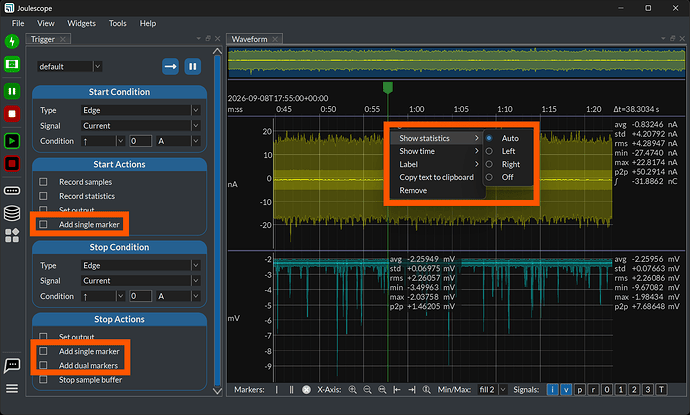Toggle the signal '0' button
This screenshot has height=415, width=690.
pos(607,389)
